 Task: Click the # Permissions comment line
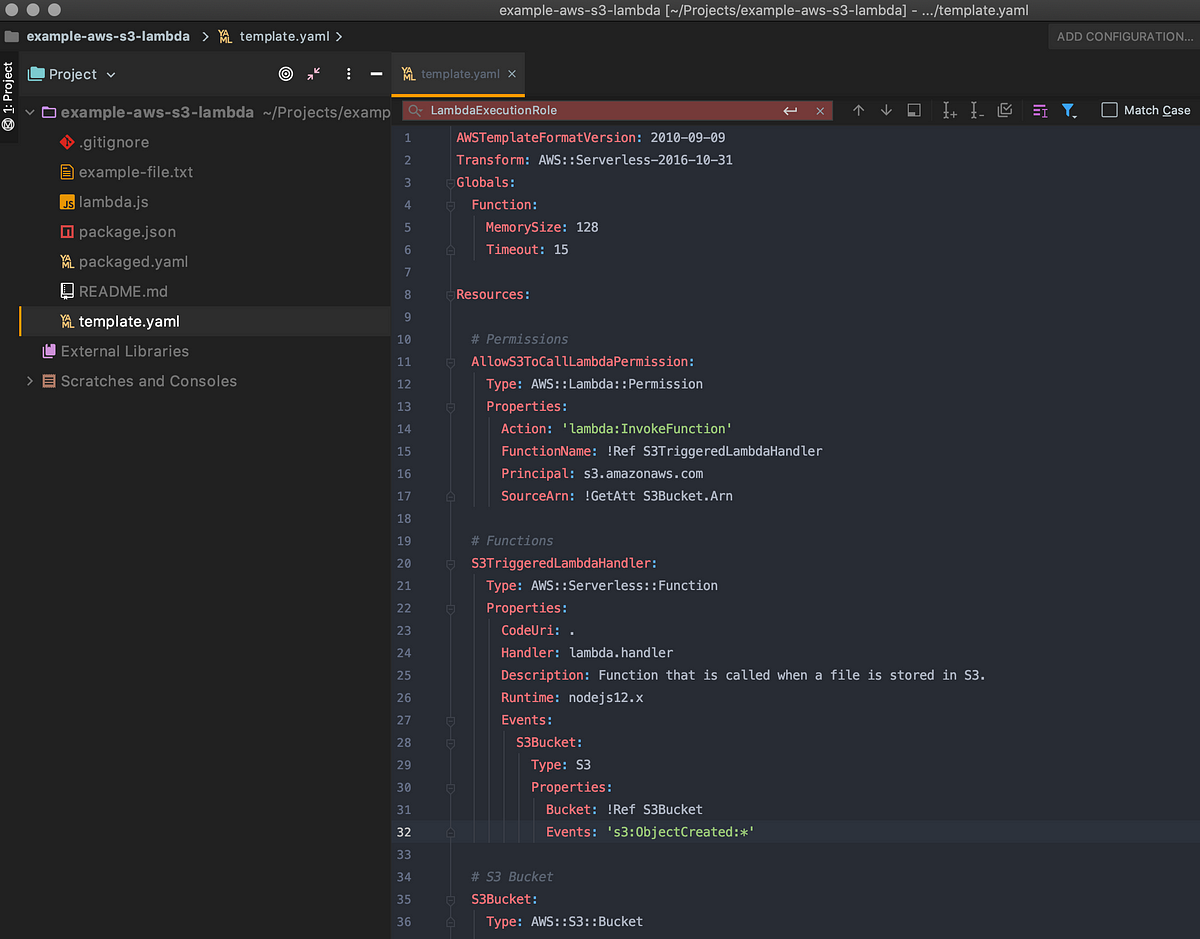tap(519, 339)
